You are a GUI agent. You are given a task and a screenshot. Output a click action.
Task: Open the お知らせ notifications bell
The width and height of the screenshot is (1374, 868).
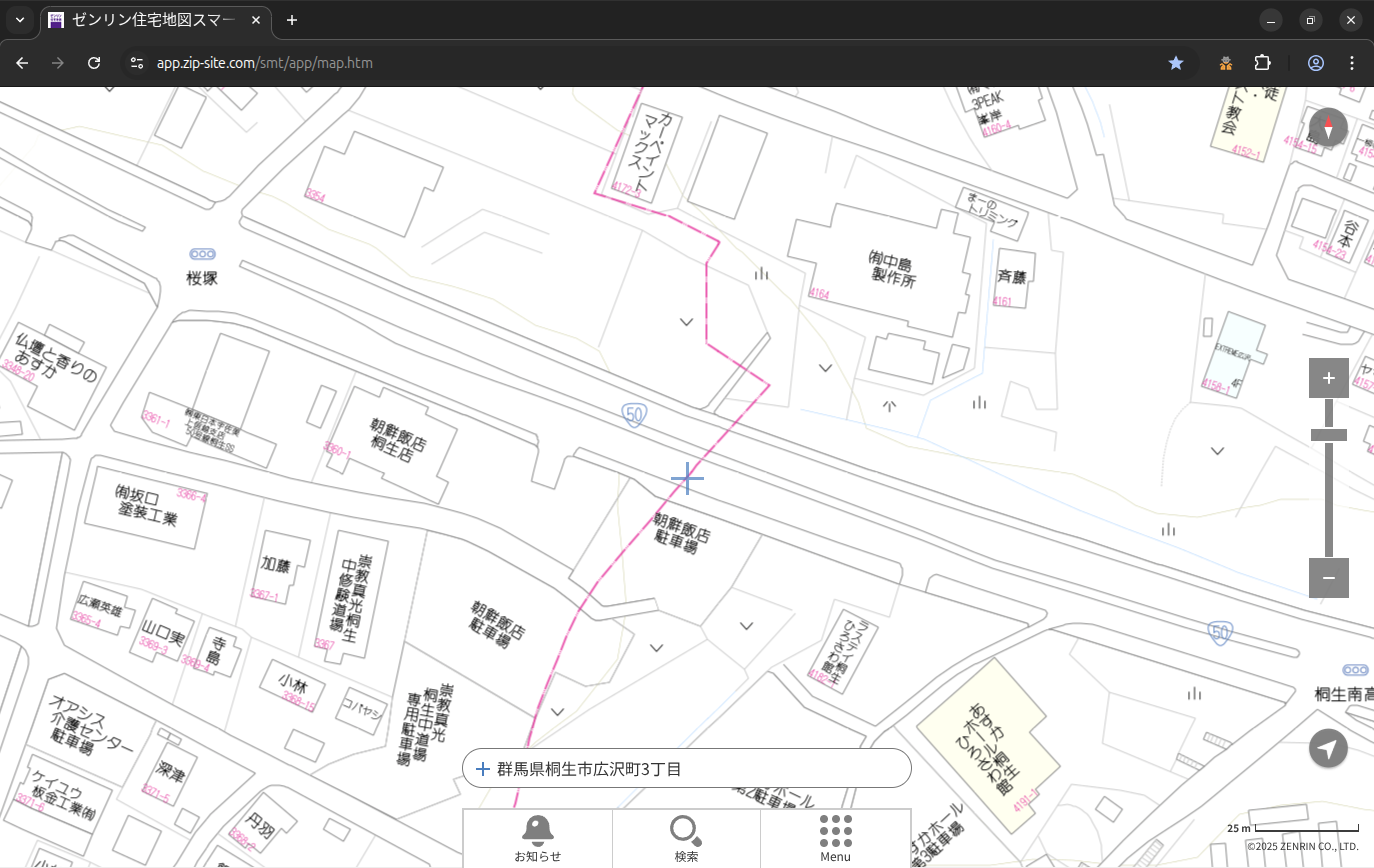[537, 838]
